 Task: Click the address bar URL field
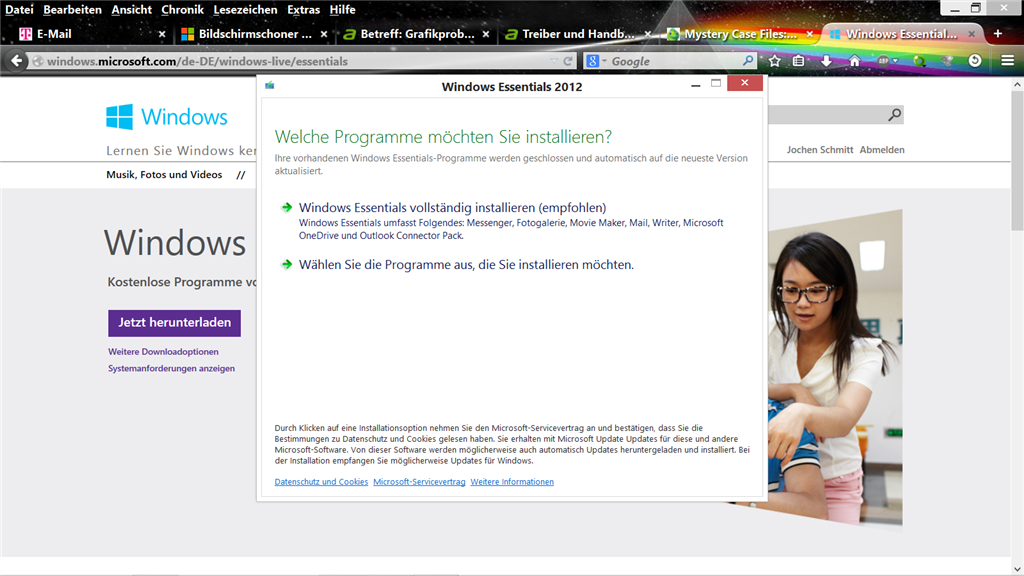[x=294, y=61]
